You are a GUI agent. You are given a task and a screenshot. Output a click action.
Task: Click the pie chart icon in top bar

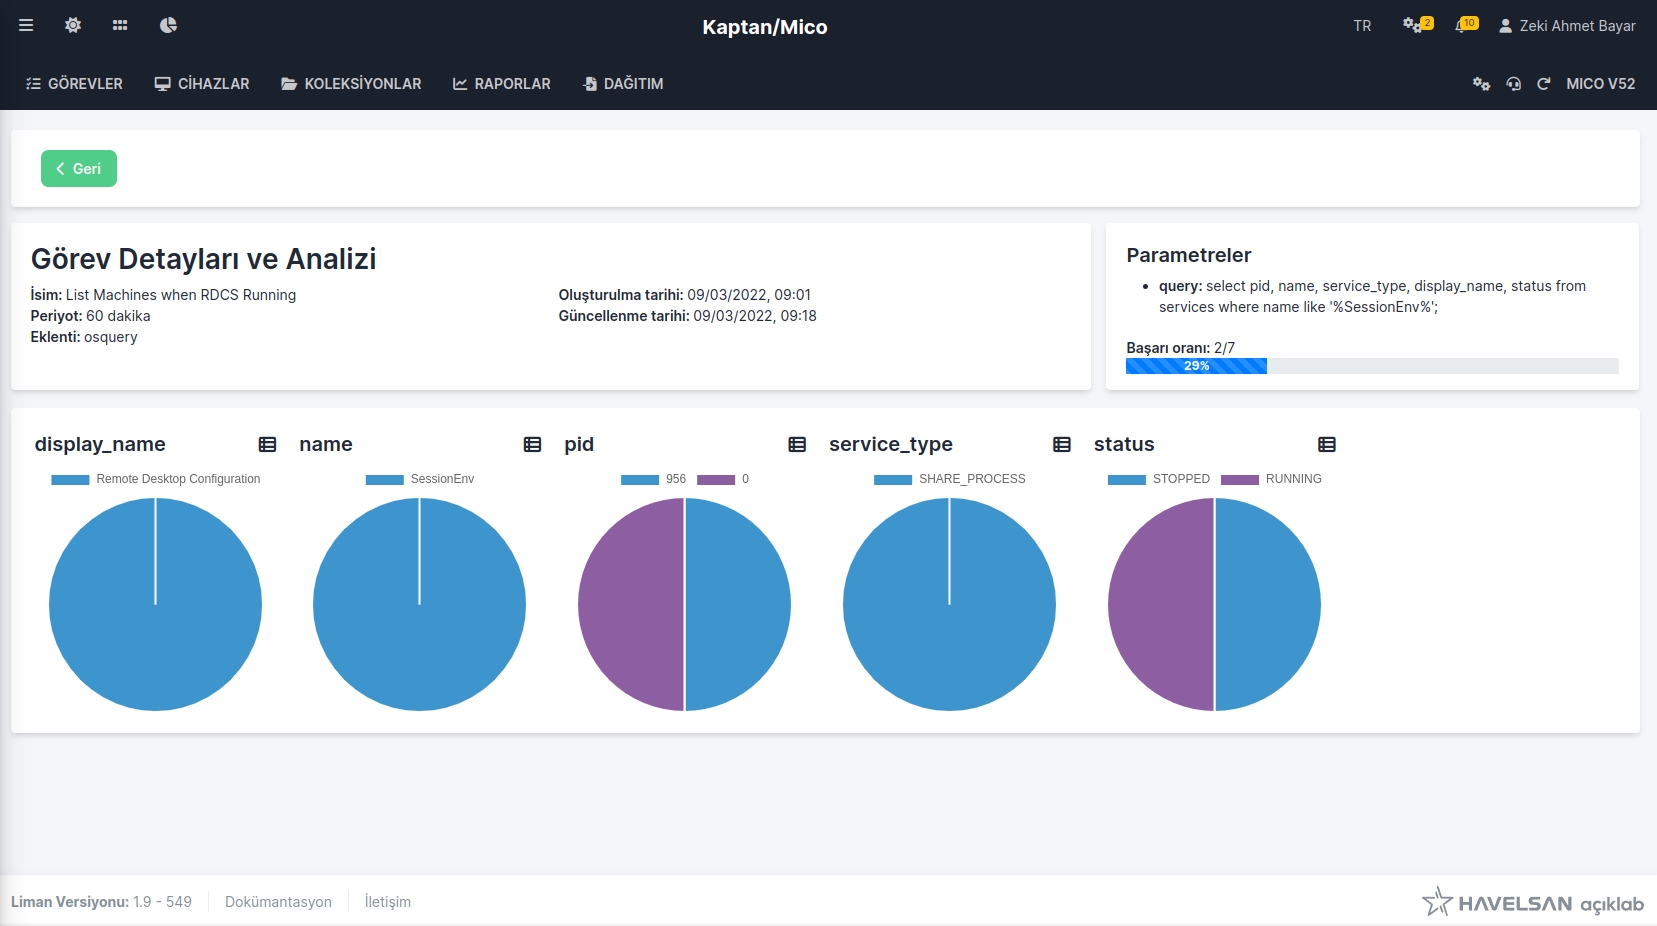(x=168, y=25)
